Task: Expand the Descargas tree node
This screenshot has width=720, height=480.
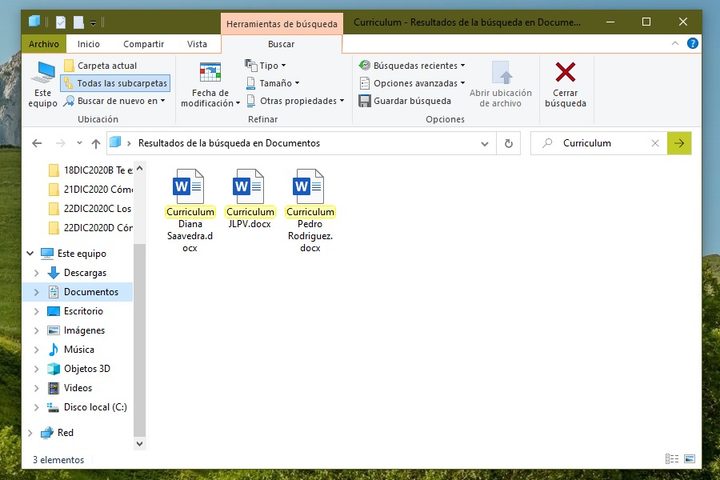Action: pos(36,273)
